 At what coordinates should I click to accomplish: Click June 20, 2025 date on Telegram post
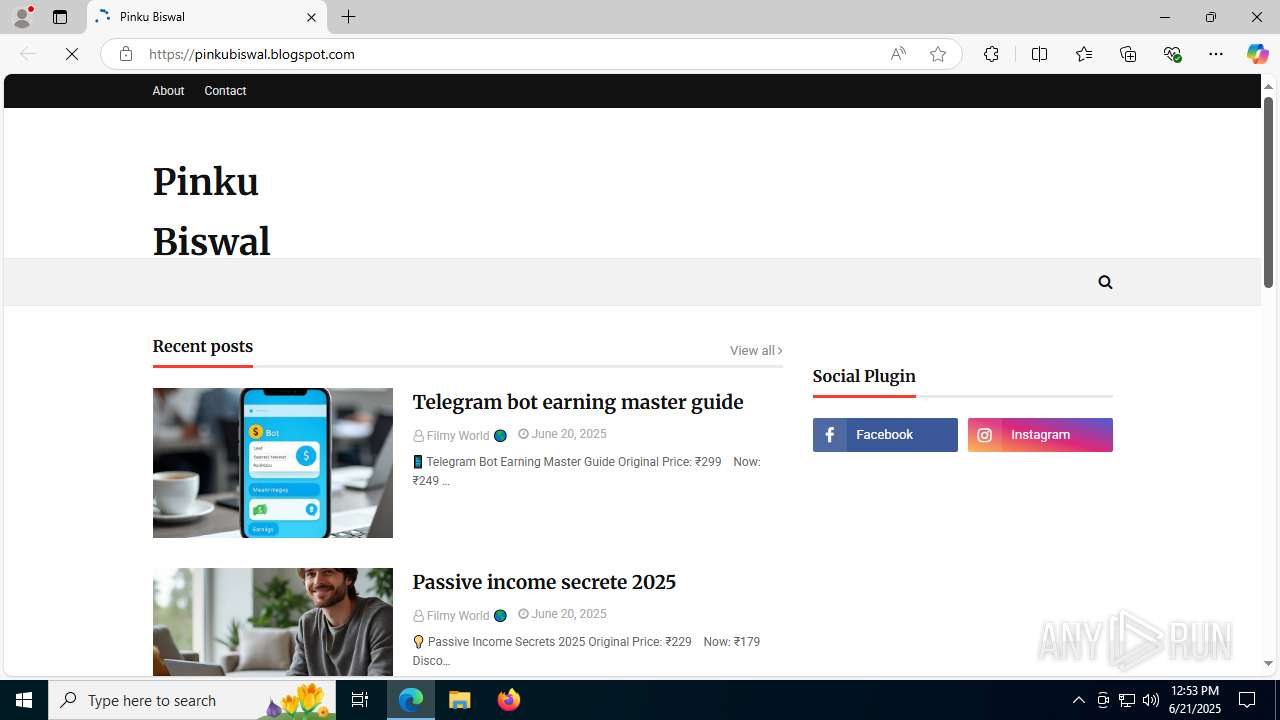coord(562,434)
